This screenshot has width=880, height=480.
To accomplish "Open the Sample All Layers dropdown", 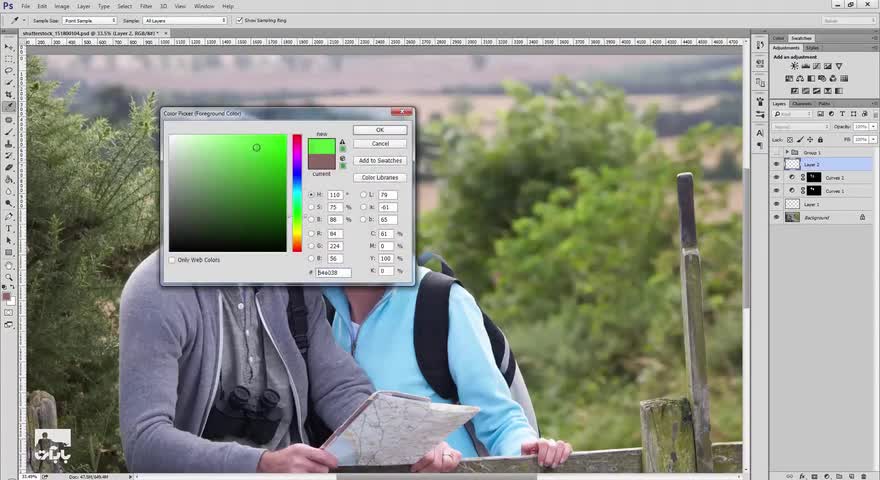I will click(185, 20).
